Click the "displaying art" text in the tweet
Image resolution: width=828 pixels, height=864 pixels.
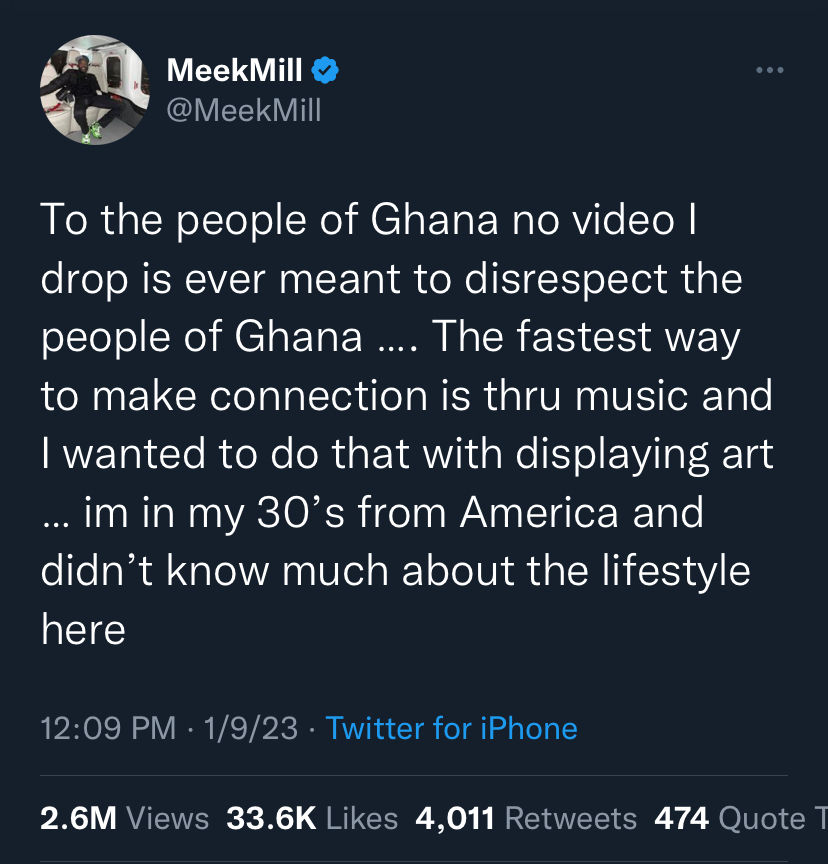[x=645, y=455]
